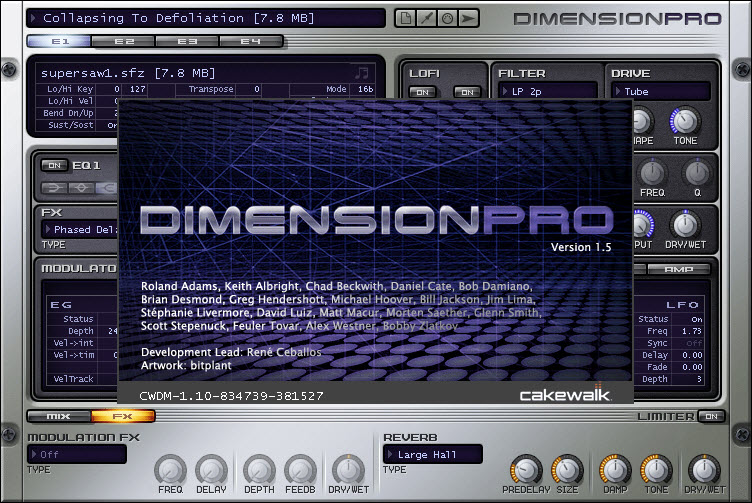This screenshot has height=503, width=752.
Task: Switch to element tab E2
Action: point(123,41)
